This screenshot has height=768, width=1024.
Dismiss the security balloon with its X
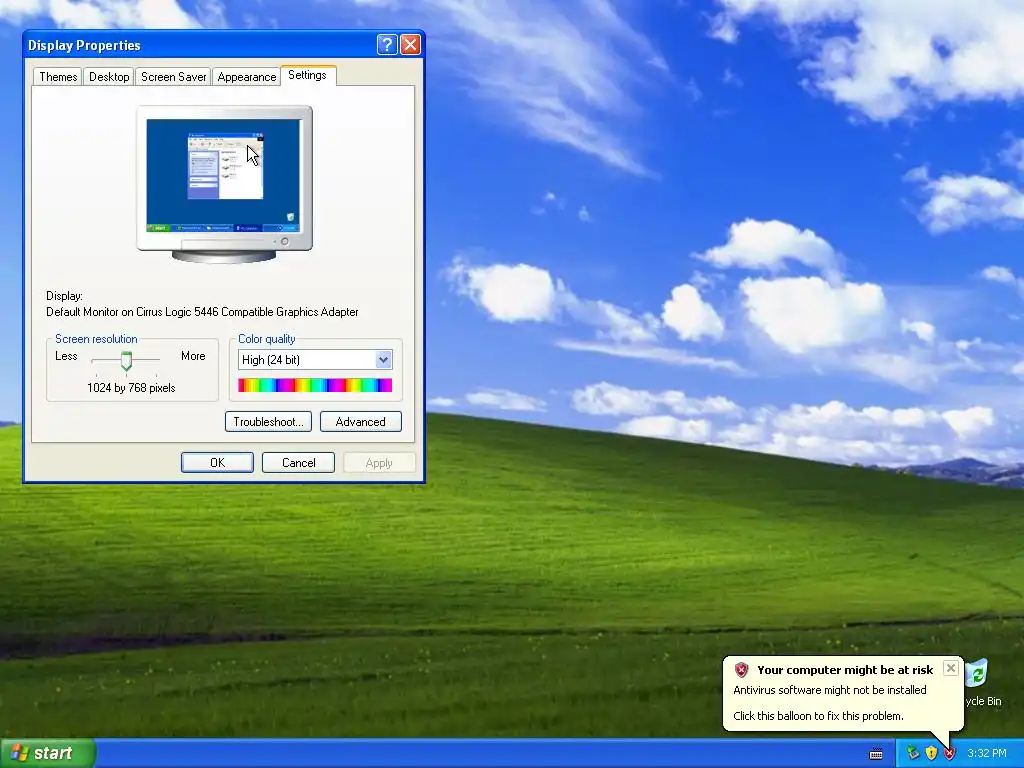pyautogui.click(x=951, y=668)
